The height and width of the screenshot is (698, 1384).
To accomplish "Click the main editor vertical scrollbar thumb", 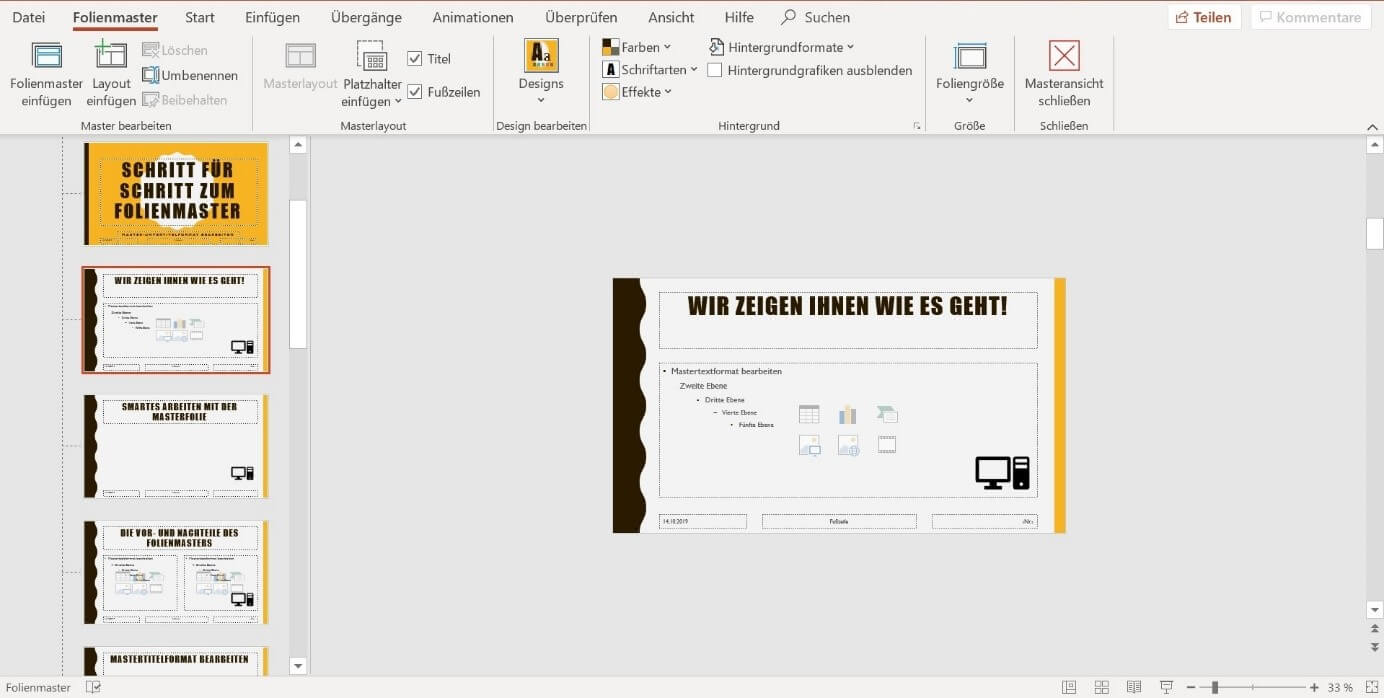I will point(1375,233).
